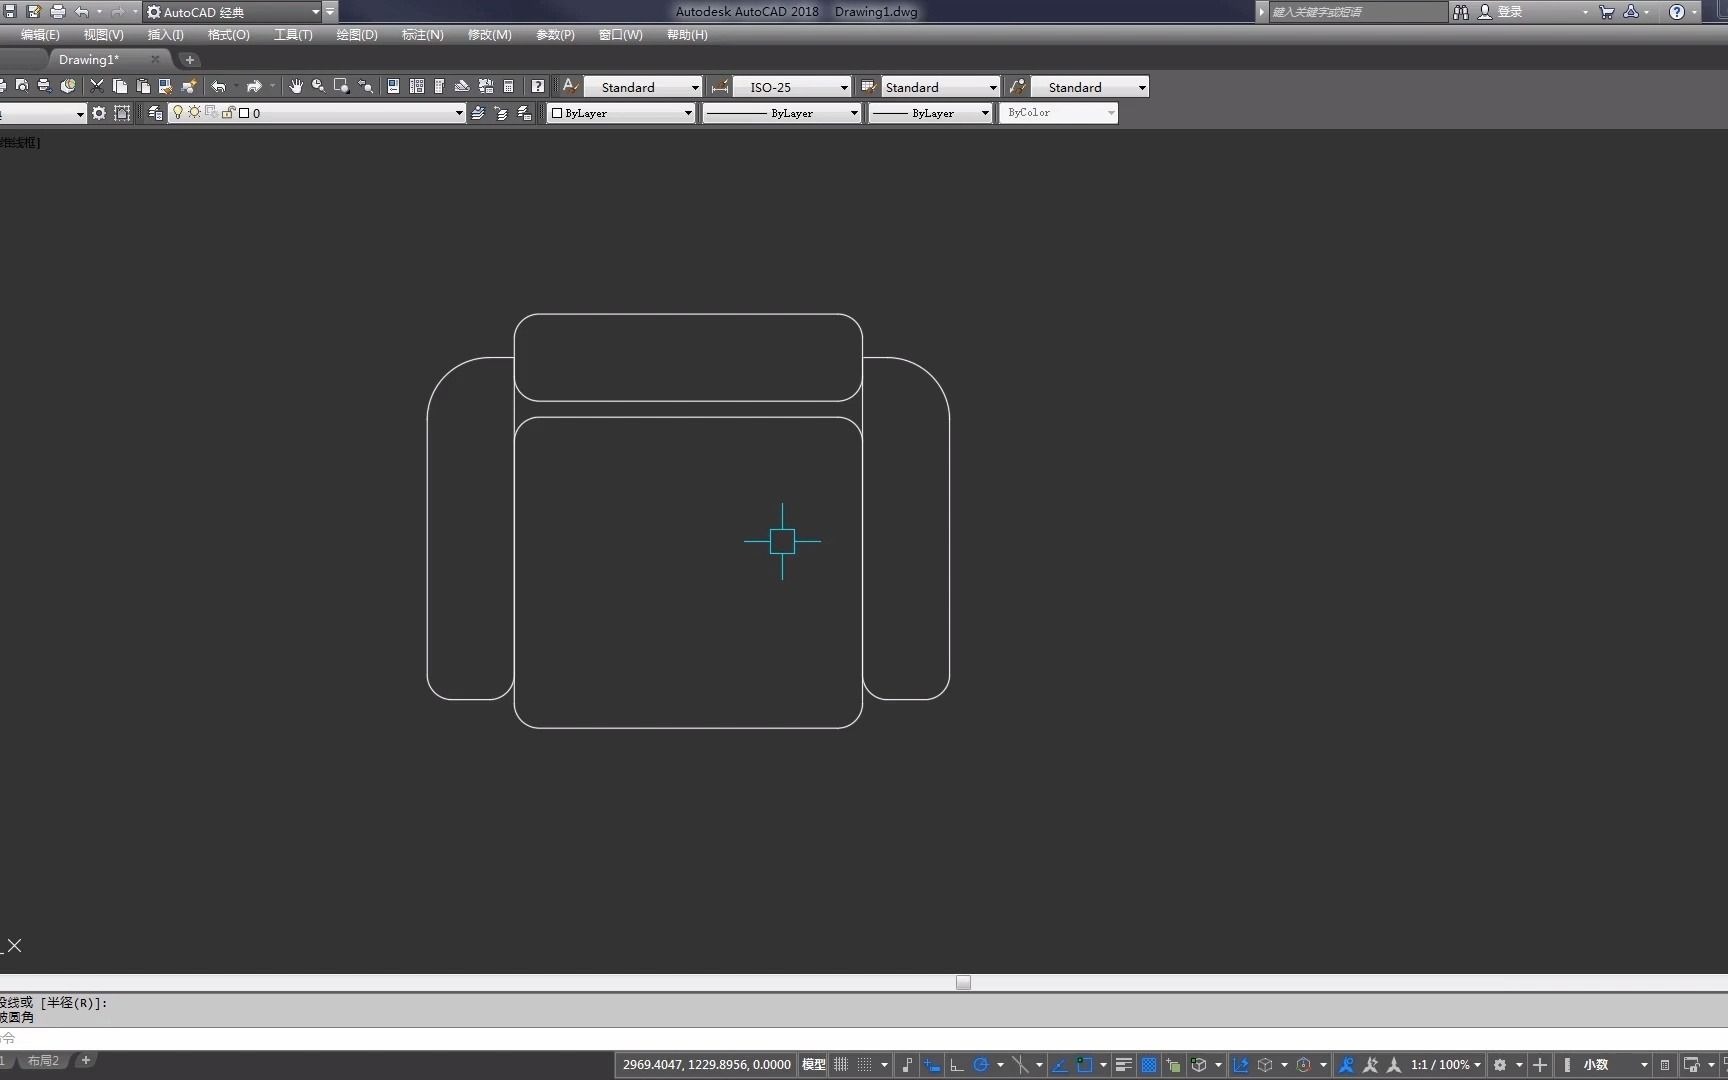Add new drawing tab with plus button
This screenshot has height=1080, width=1728.
(190, 60)
